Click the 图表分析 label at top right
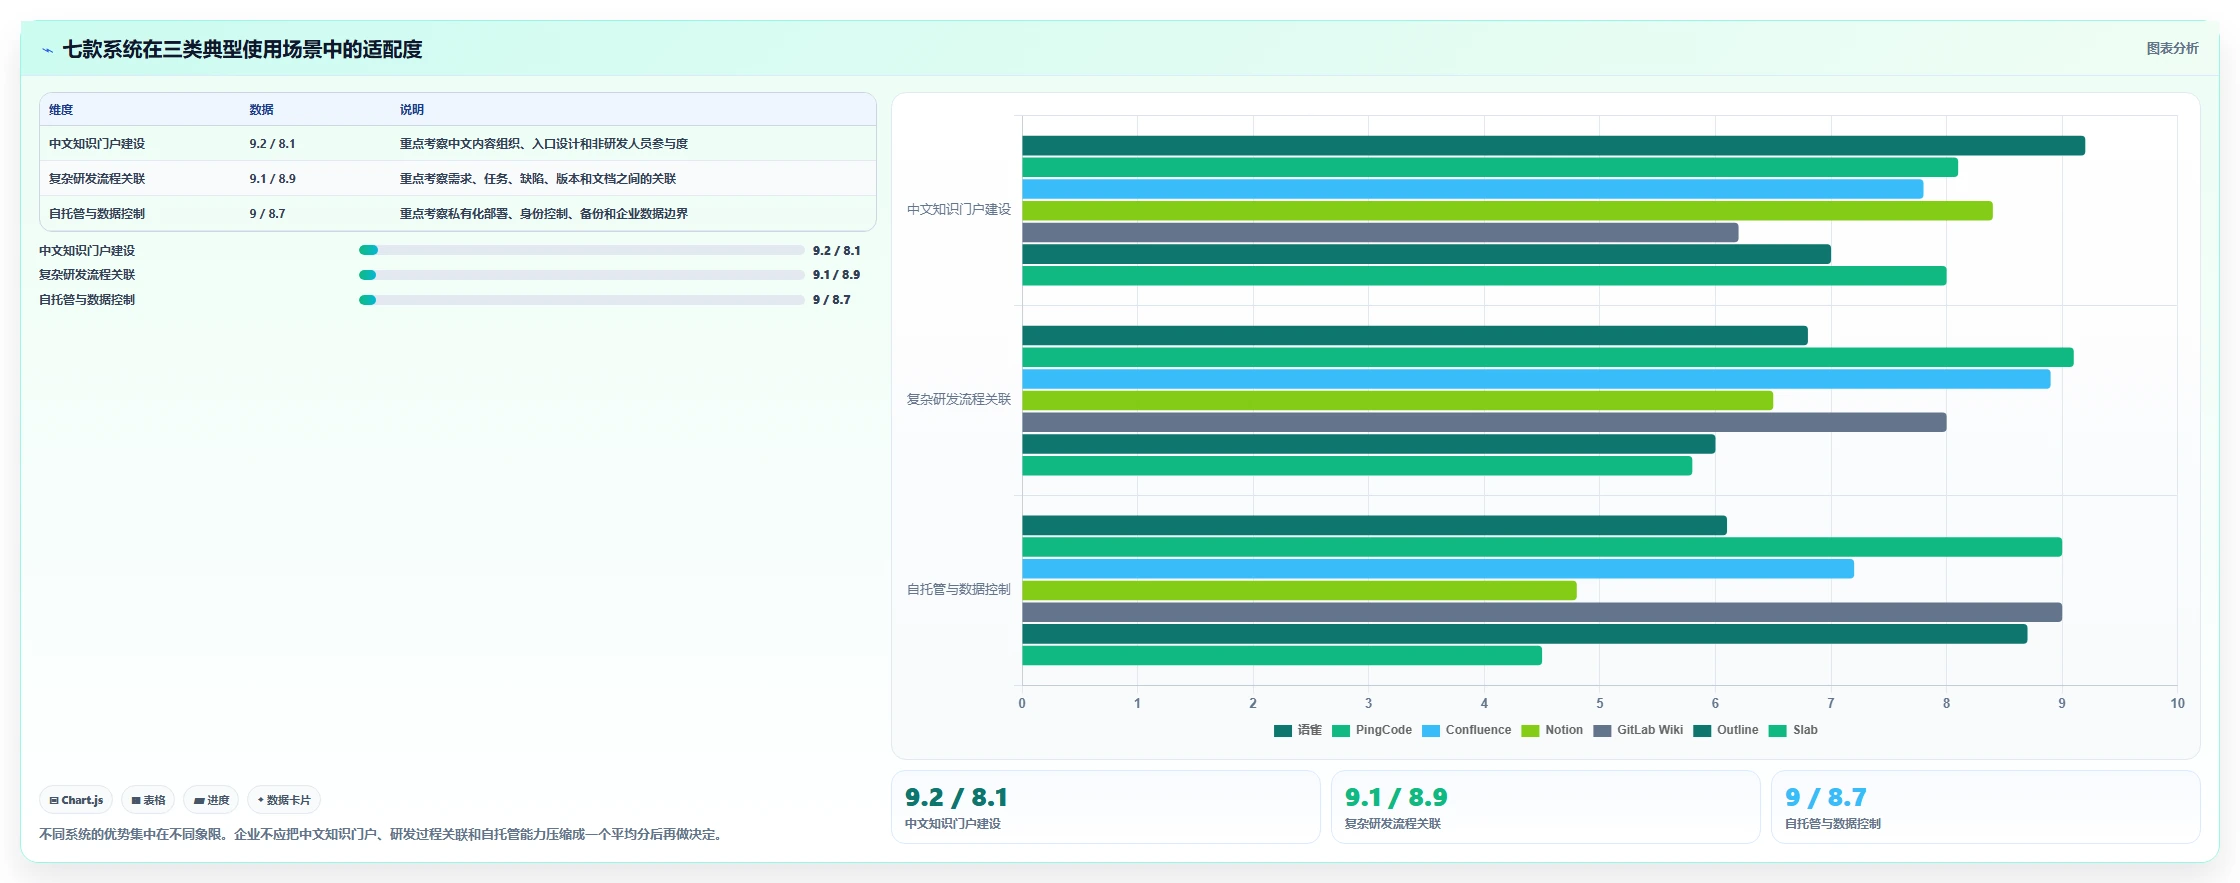 pos(2172,48)
